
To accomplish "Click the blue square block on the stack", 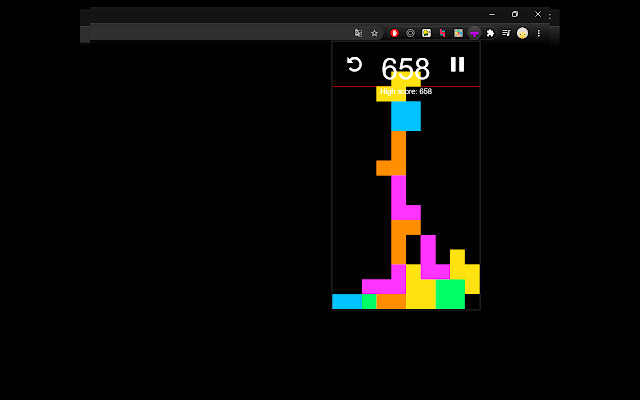I will click(406, 116).
